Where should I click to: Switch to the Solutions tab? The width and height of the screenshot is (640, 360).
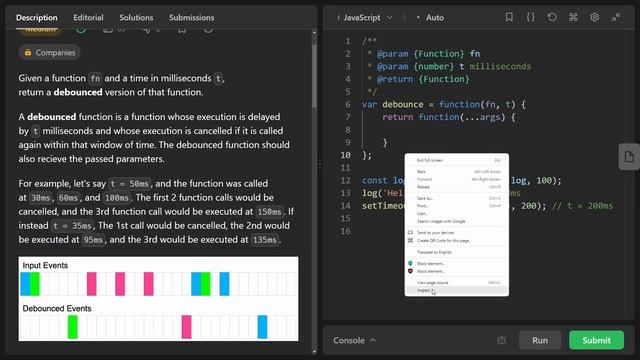136,18
